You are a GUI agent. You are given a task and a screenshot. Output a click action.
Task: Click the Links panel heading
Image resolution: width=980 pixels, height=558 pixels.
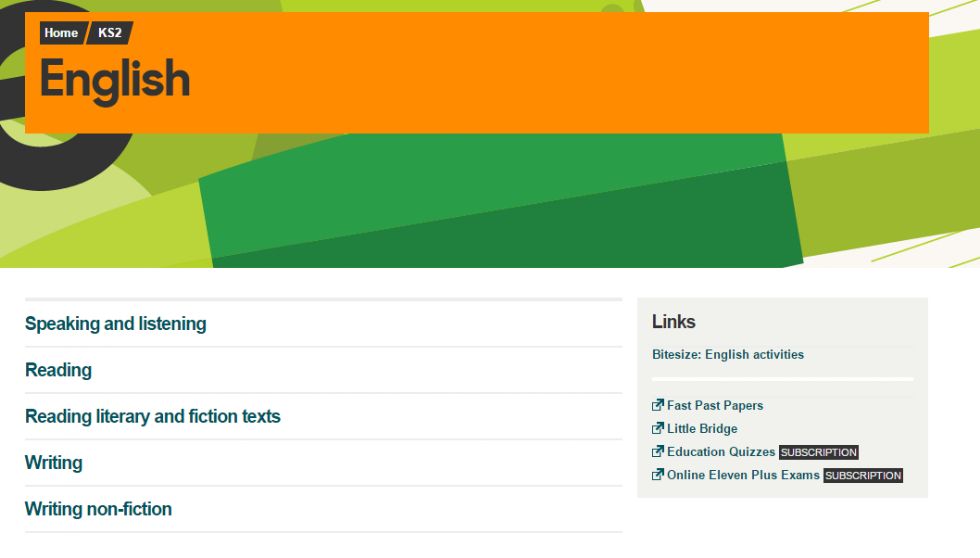pyautogui.click(x=674, y=321)
